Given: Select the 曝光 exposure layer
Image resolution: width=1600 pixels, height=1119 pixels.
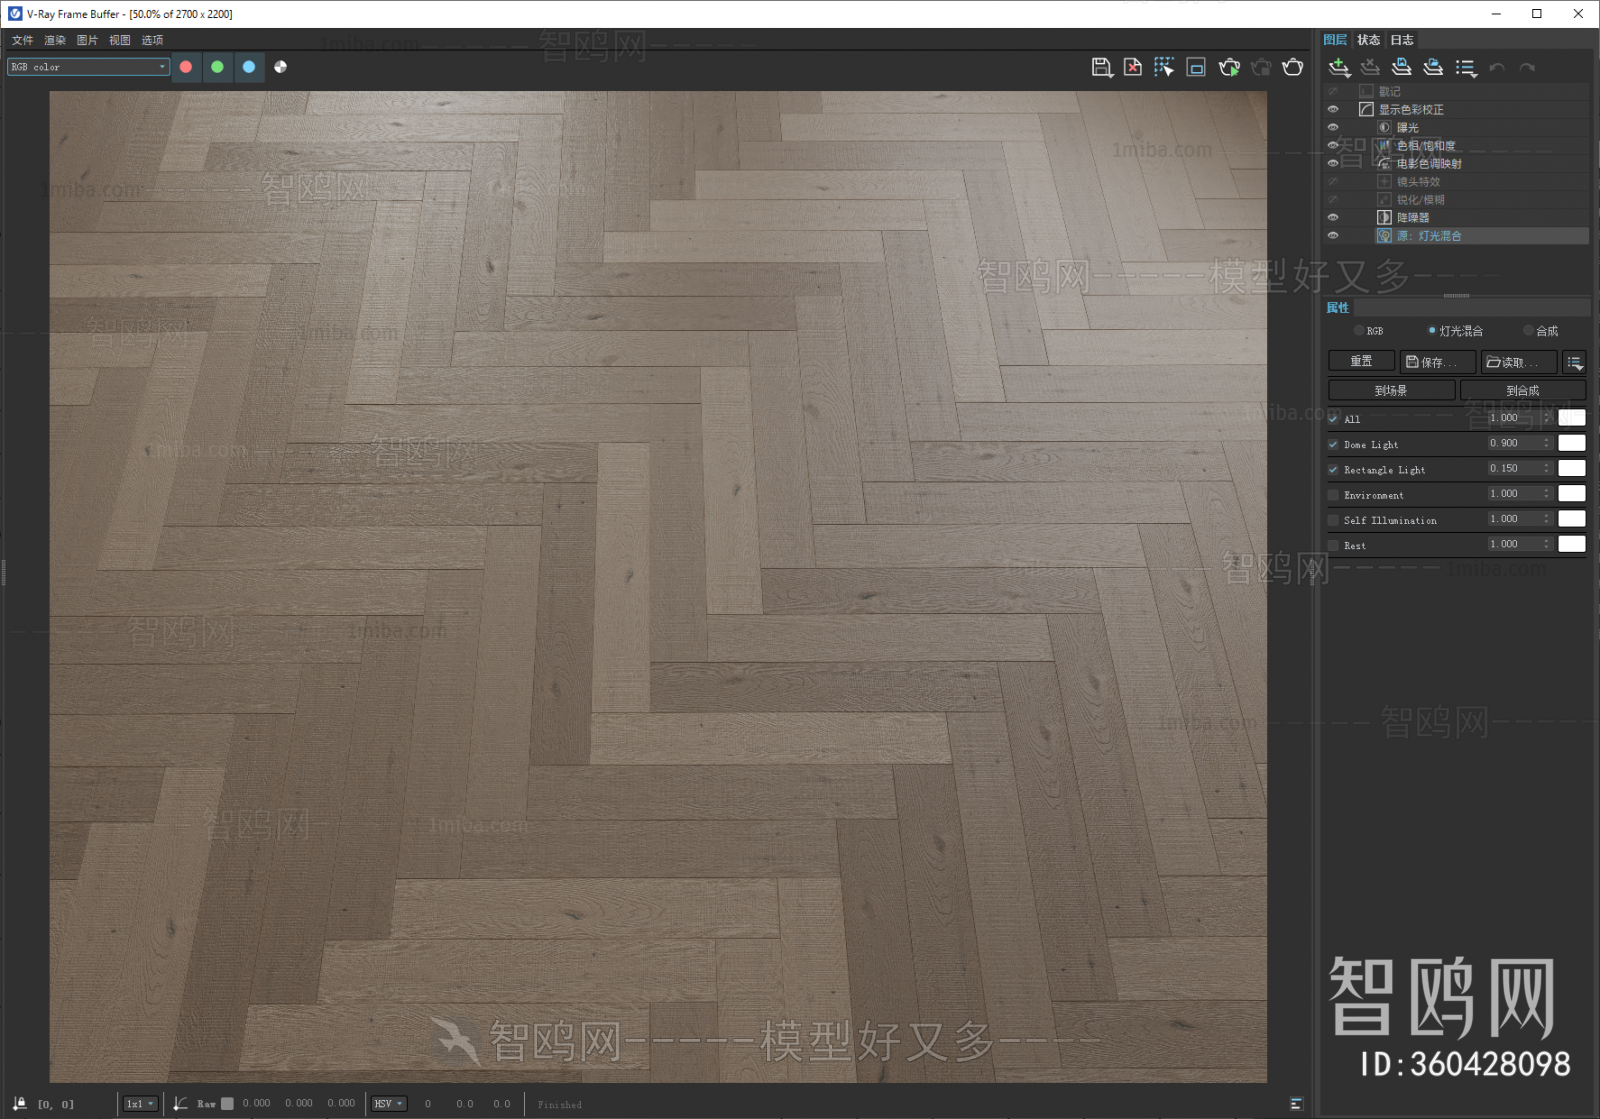Looking at the screenshot, I should (1407, 127).
